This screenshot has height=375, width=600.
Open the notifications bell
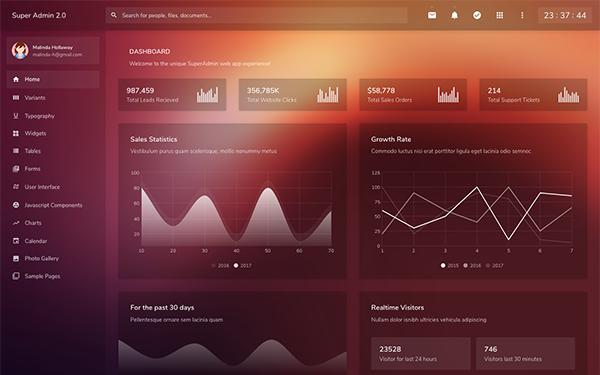[x=454, y=15]
